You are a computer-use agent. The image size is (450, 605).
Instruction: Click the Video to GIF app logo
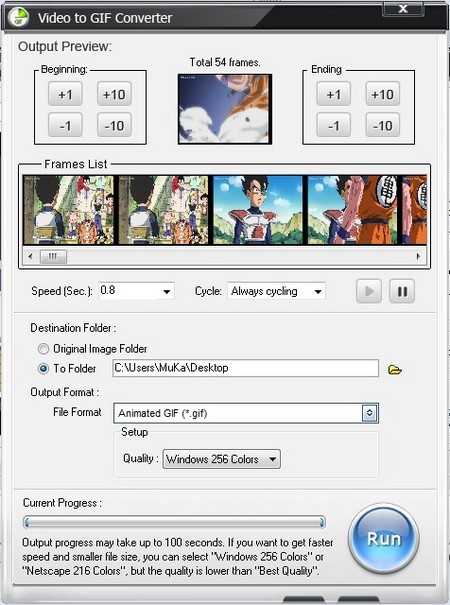click(x=19, y=17)
